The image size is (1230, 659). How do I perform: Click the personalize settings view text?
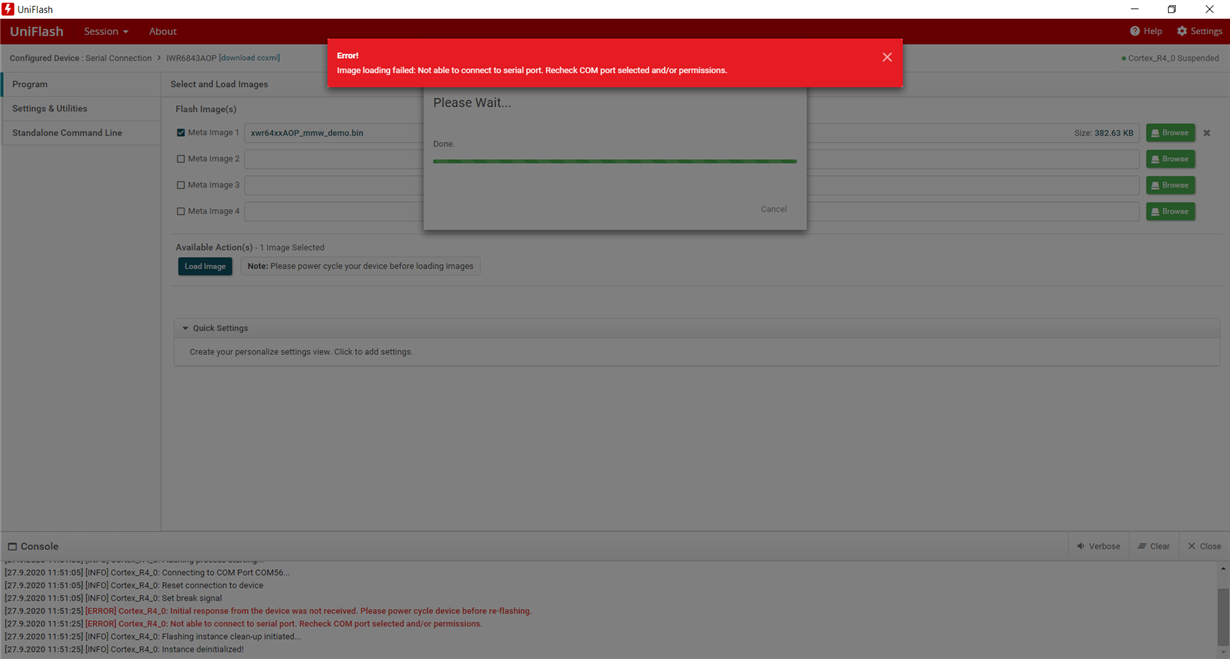(301, 352)
